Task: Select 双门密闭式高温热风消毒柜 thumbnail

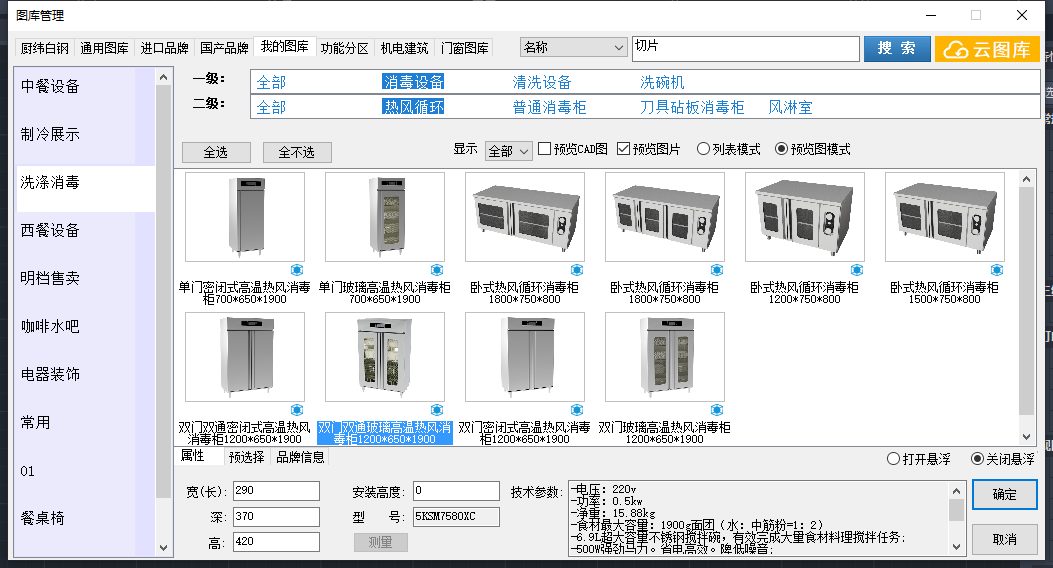Action: [x=525, y=357]
